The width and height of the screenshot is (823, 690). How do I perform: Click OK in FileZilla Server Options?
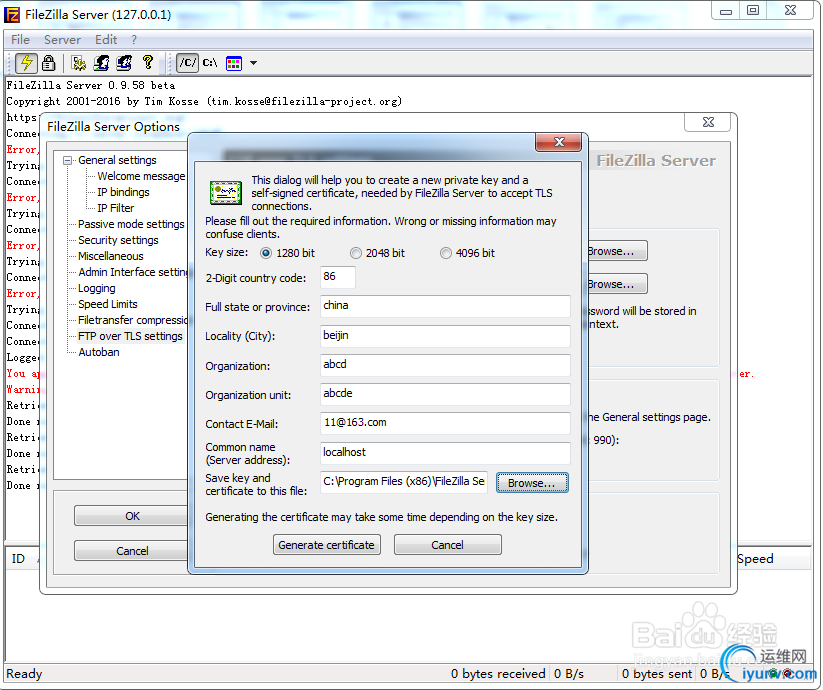[x=131, y=516]
